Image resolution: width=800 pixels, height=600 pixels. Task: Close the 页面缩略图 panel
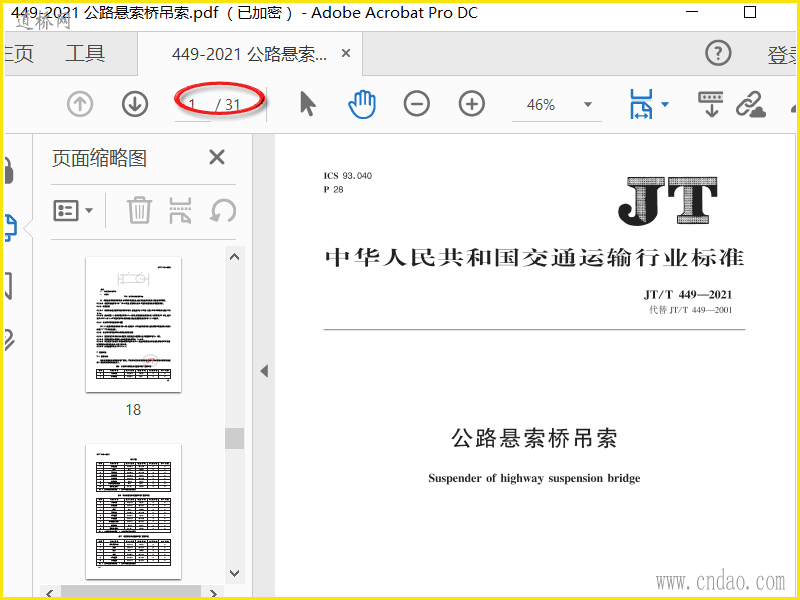(x=217, y=157)
